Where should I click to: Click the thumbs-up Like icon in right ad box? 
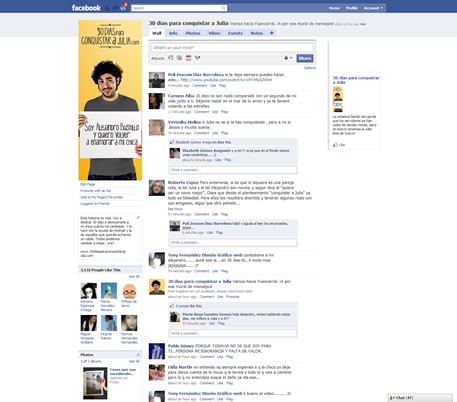point(335,145)
